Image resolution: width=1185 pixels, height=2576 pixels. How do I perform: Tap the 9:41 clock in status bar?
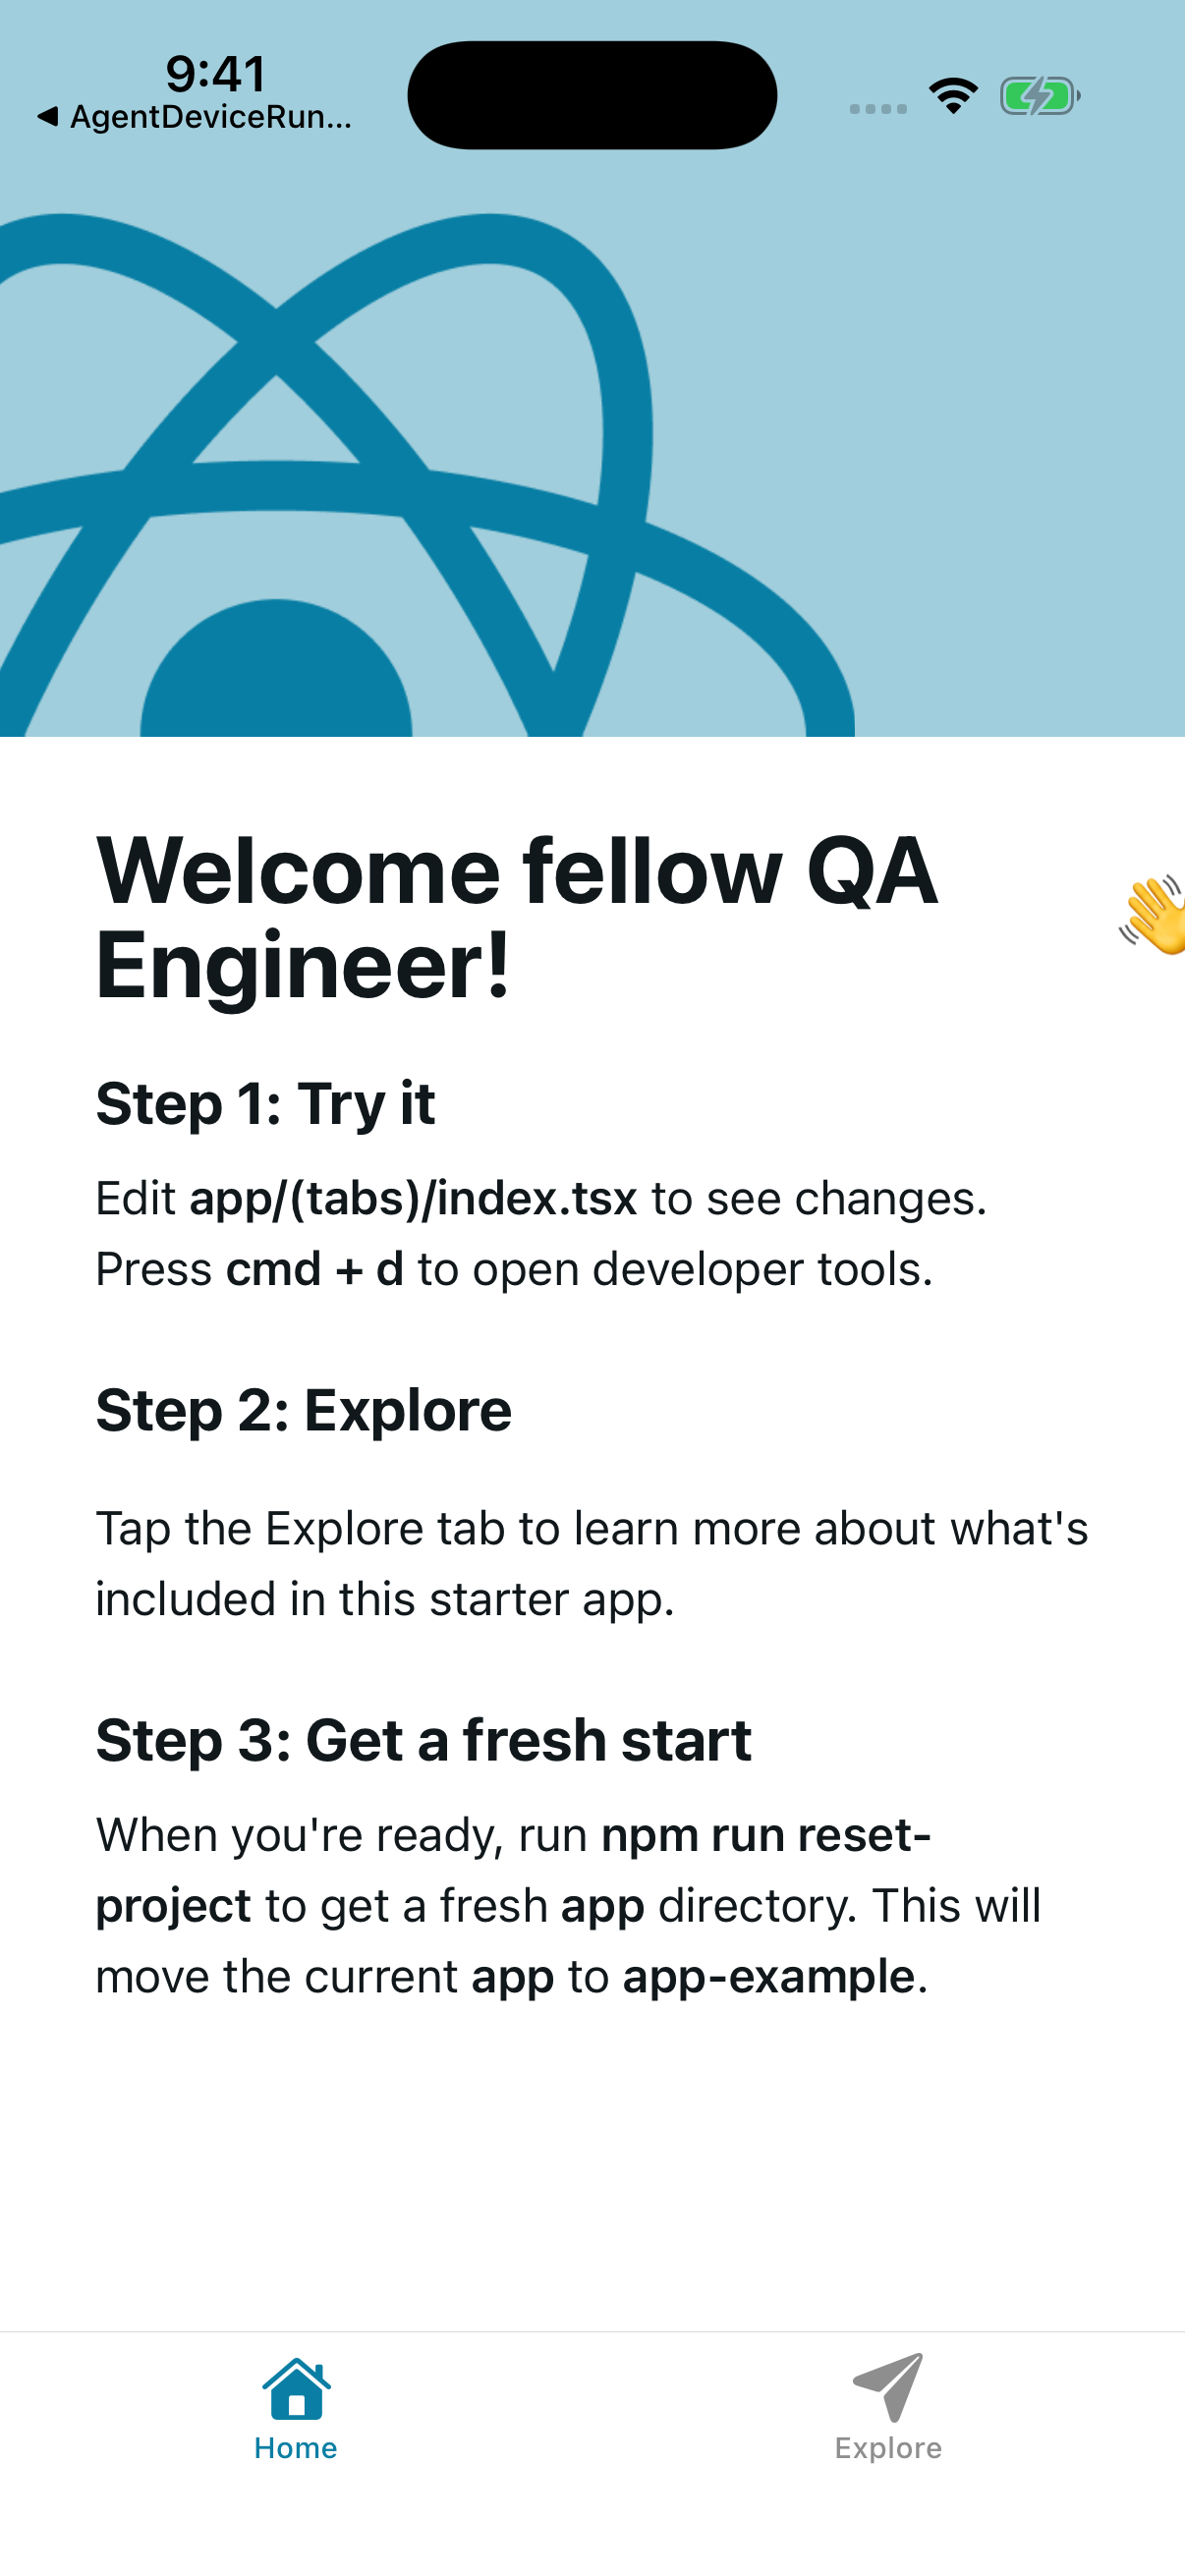pos(216,73)
